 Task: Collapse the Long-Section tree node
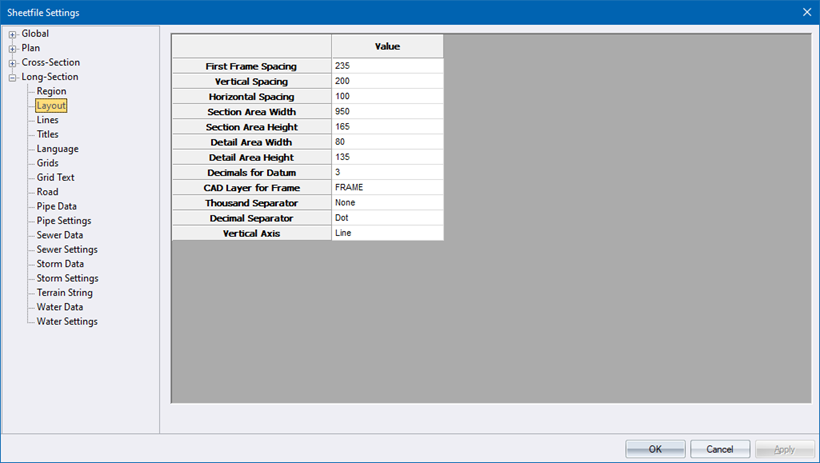click(13, 77)
